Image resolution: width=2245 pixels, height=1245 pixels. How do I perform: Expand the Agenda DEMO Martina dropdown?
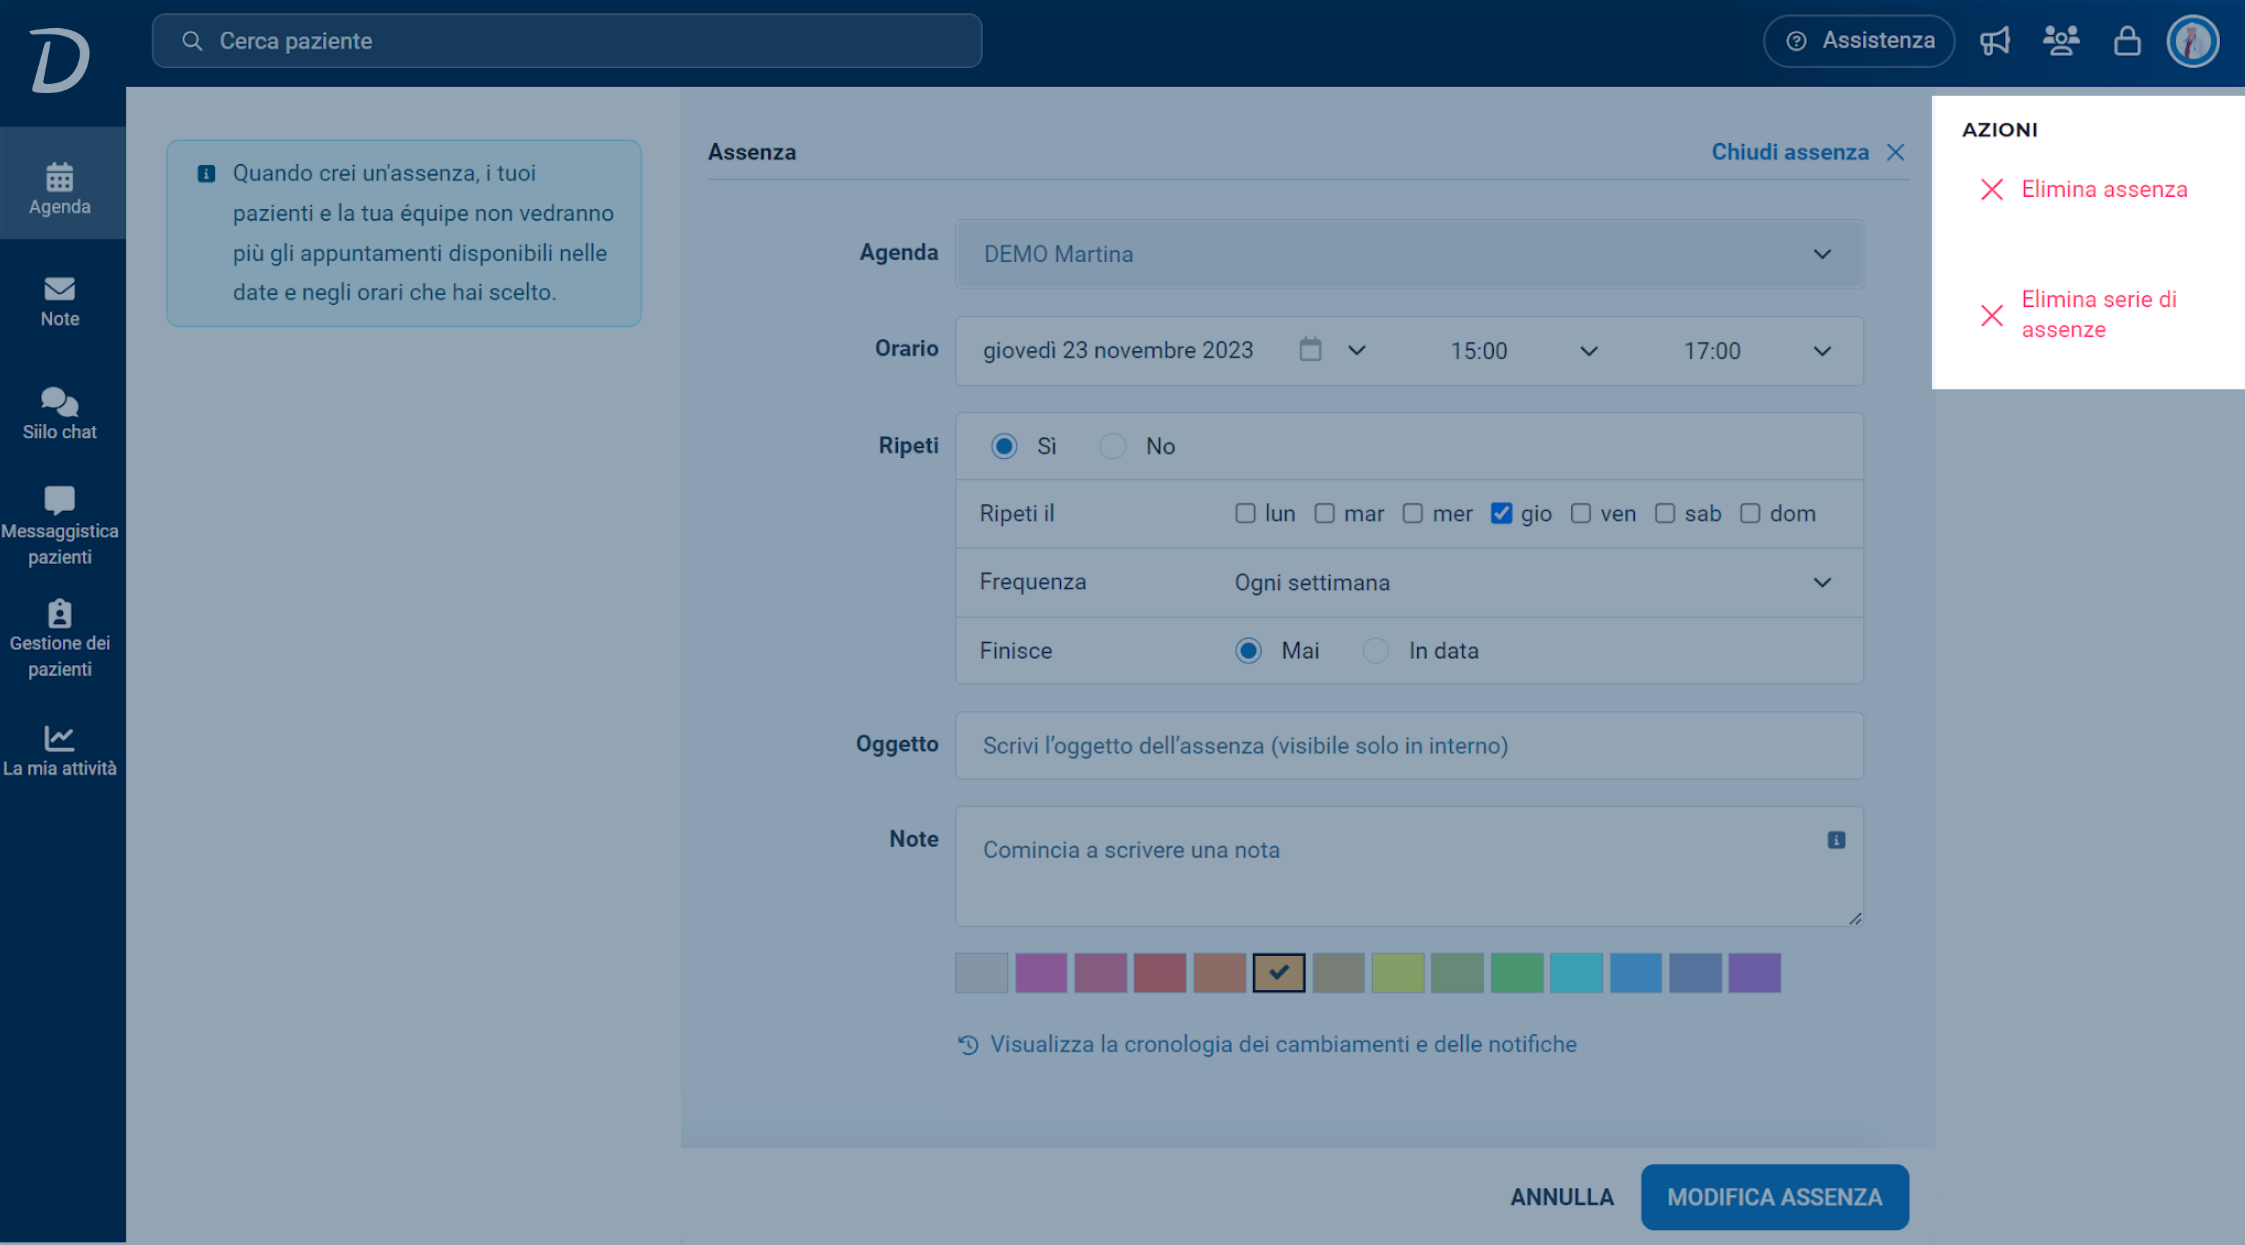[1409, 254]
